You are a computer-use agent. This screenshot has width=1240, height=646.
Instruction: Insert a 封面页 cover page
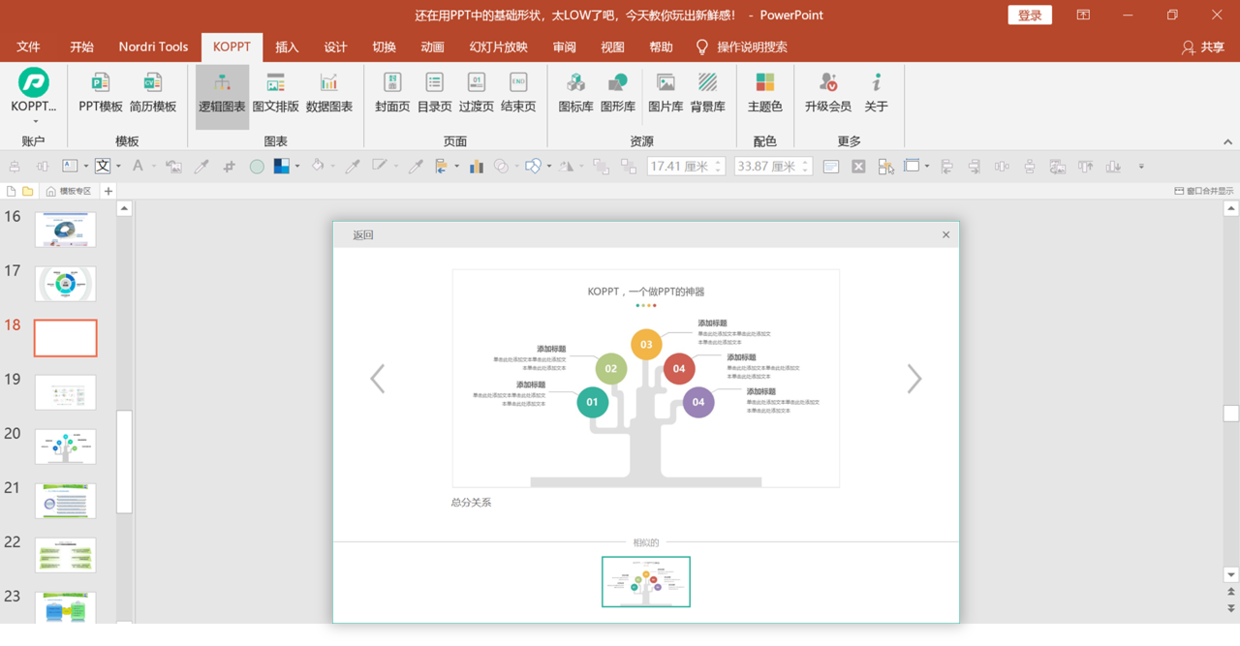(x=392, y=92)
